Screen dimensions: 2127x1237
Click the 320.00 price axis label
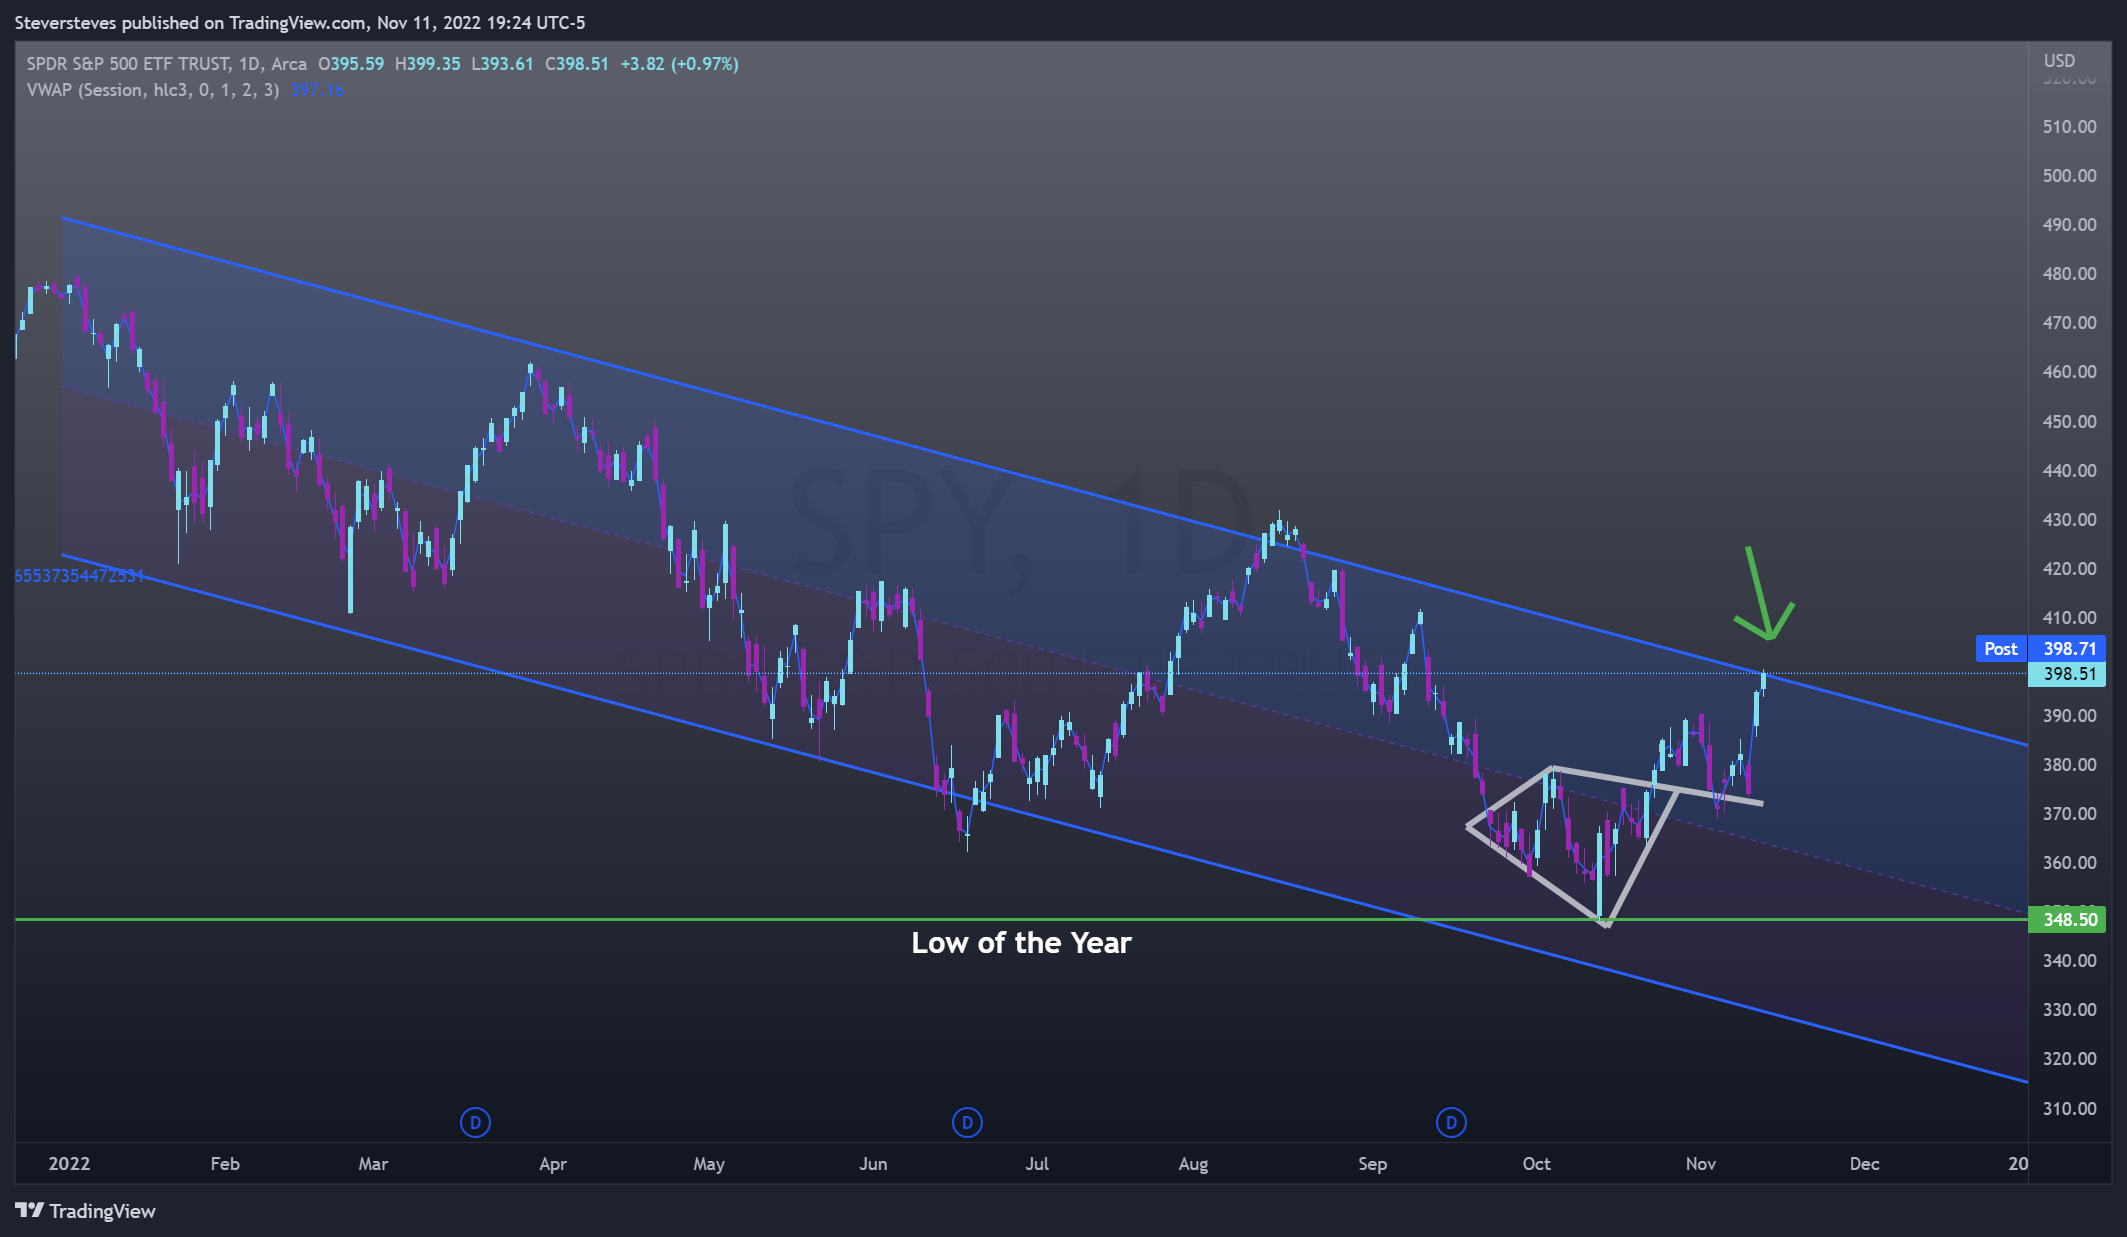click(2069, 1059)
